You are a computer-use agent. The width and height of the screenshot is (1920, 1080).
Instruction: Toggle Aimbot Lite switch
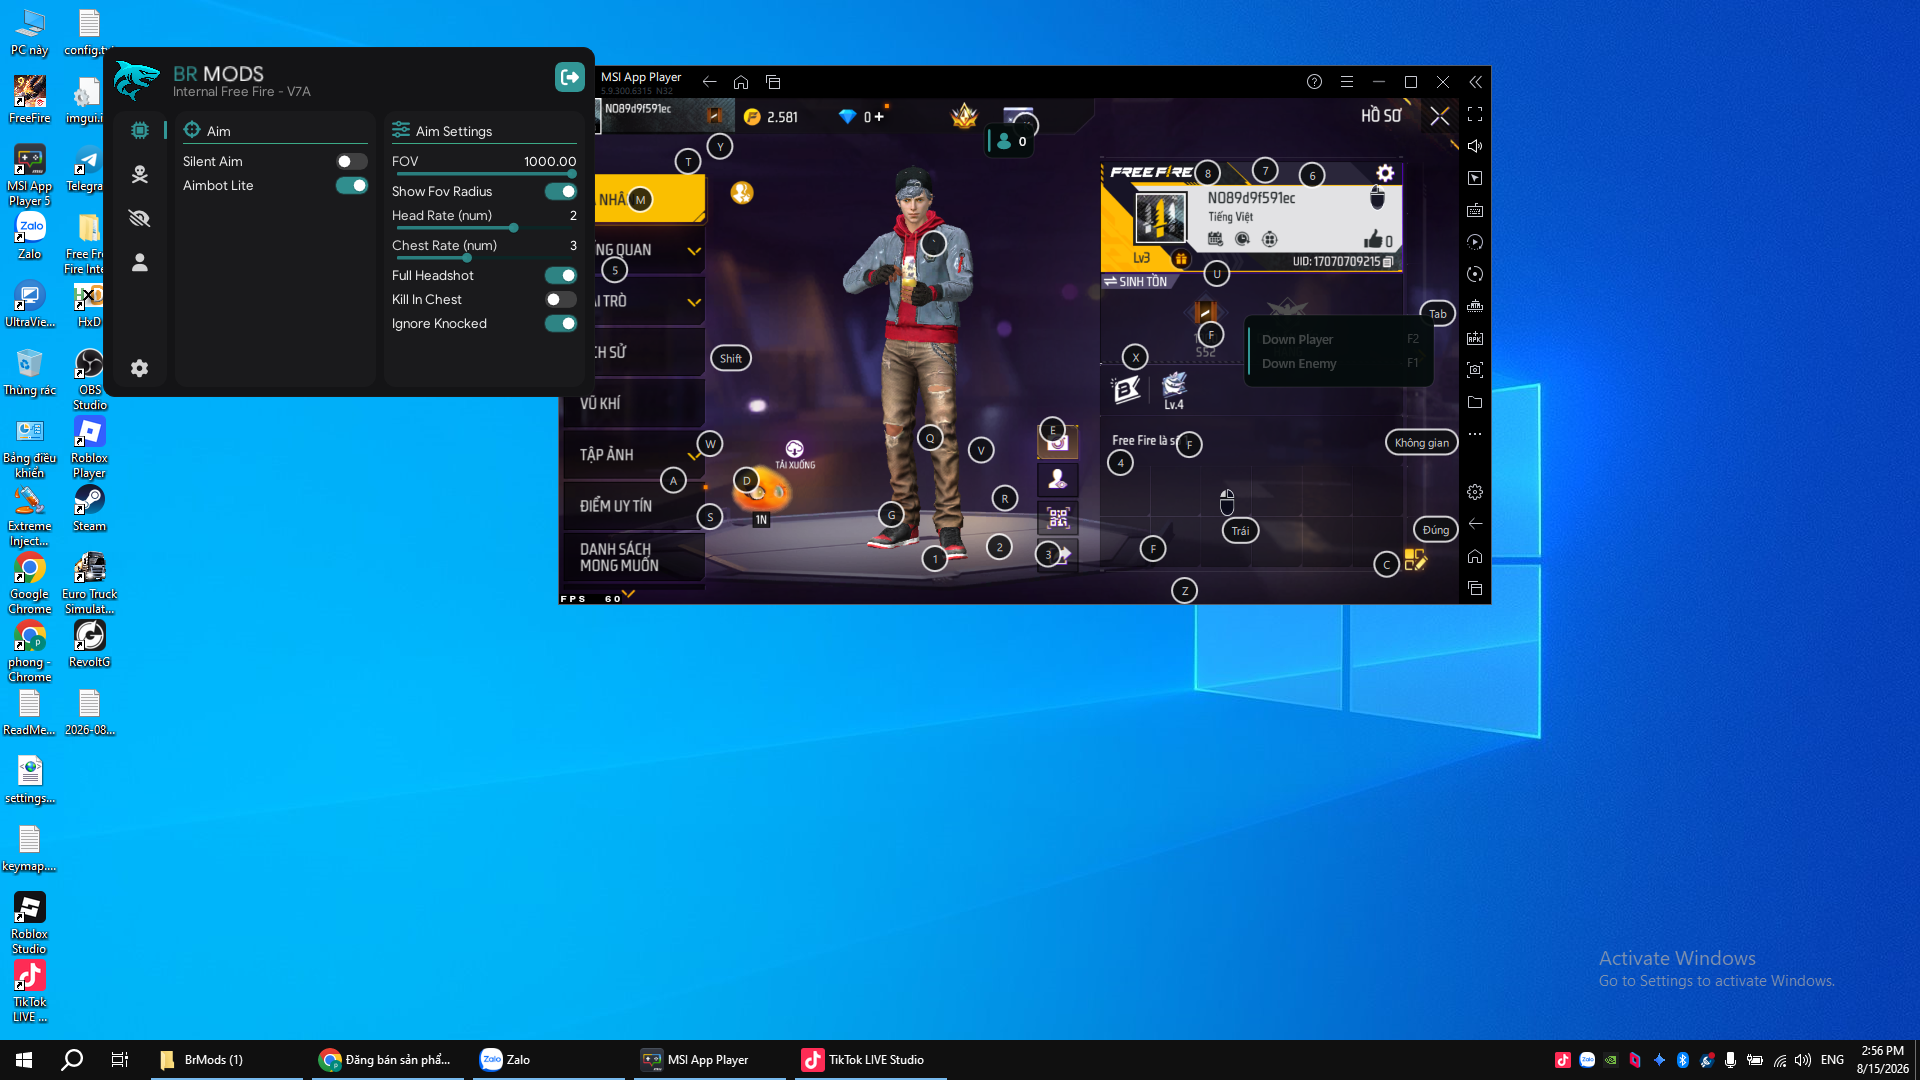click(x=352, y=185)
